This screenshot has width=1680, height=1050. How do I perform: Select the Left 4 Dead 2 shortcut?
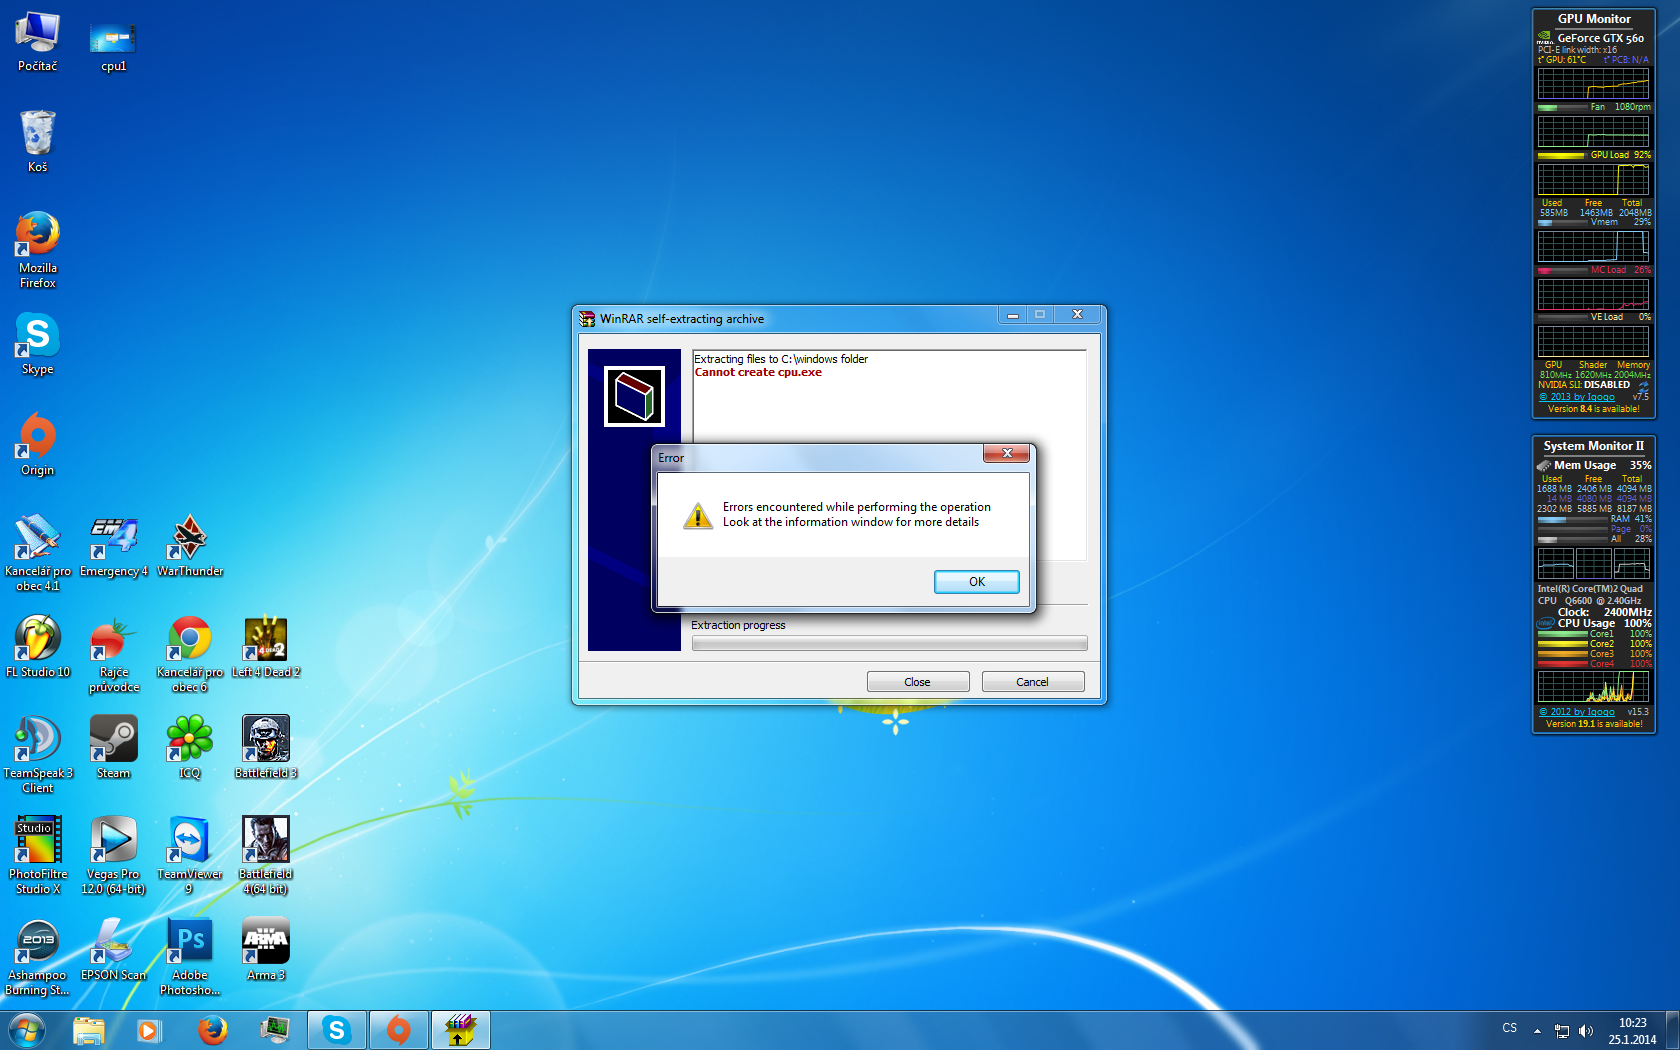[x=265, y=647]
